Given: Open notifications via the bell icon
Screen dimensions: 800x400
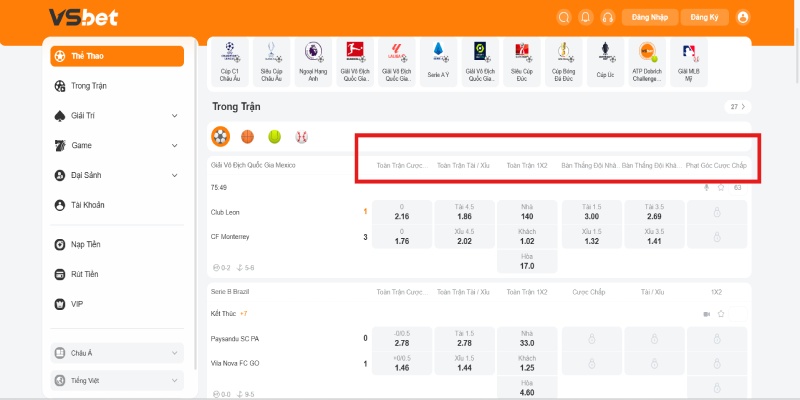Looking at the screenshot, I should point(586,17).
